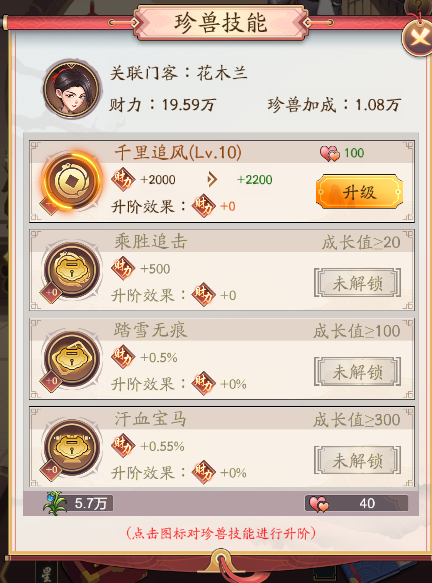This screenshot has width=432, height=583.
Task: Close the 珍兽技能 panel
Action: click(x=419, y=38)
